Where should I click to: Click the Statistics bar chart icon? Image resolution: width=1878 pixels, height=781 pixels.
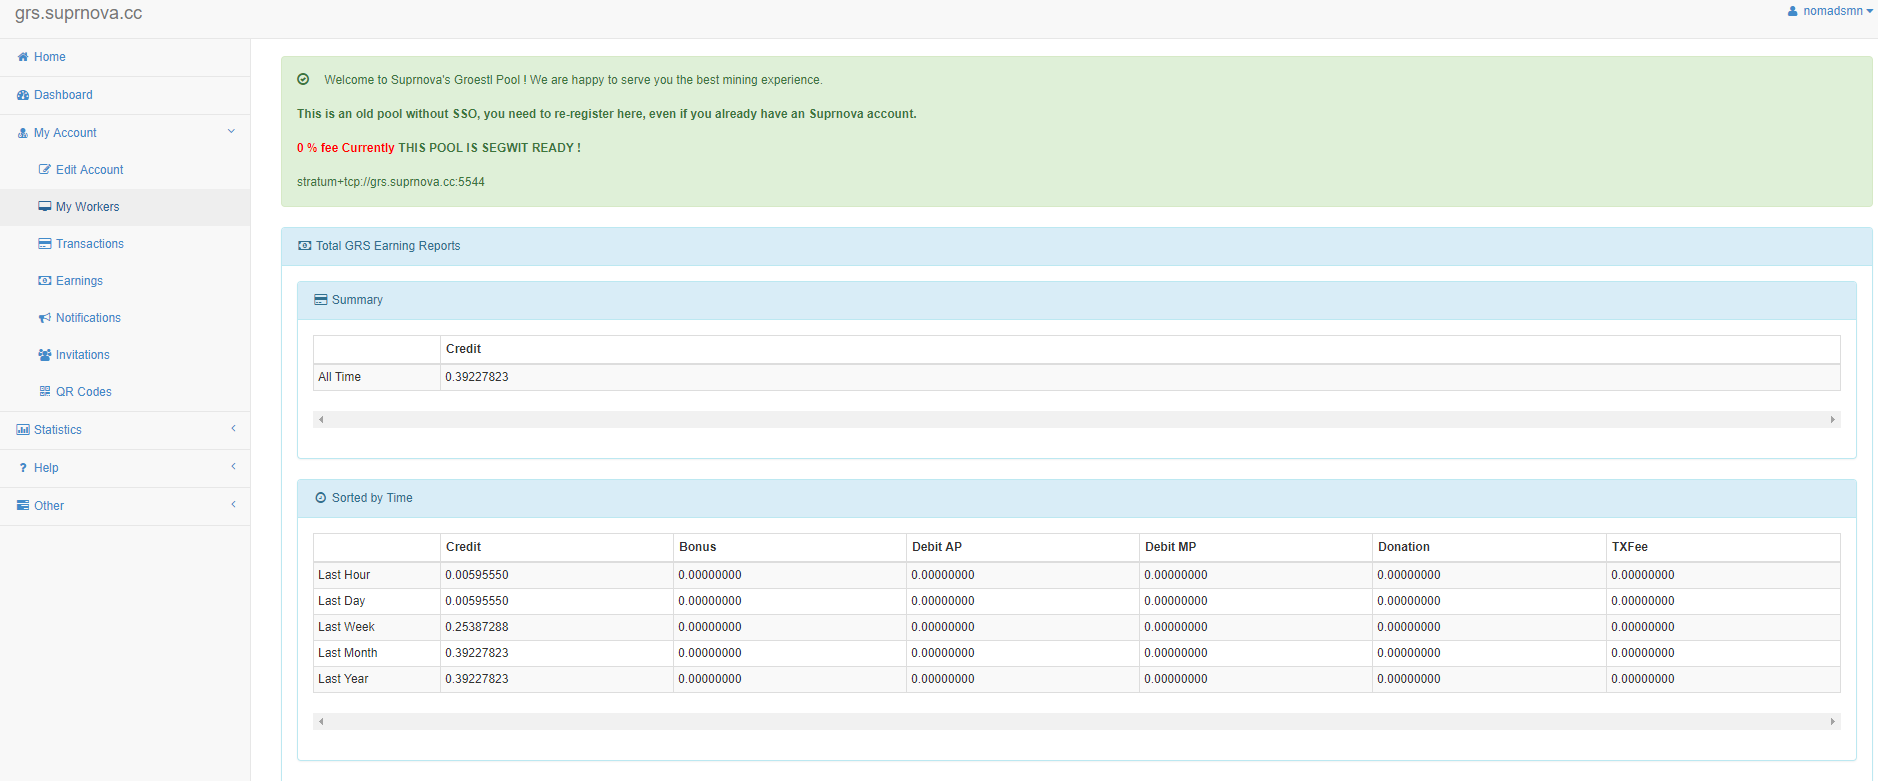[x=22, y=430]
